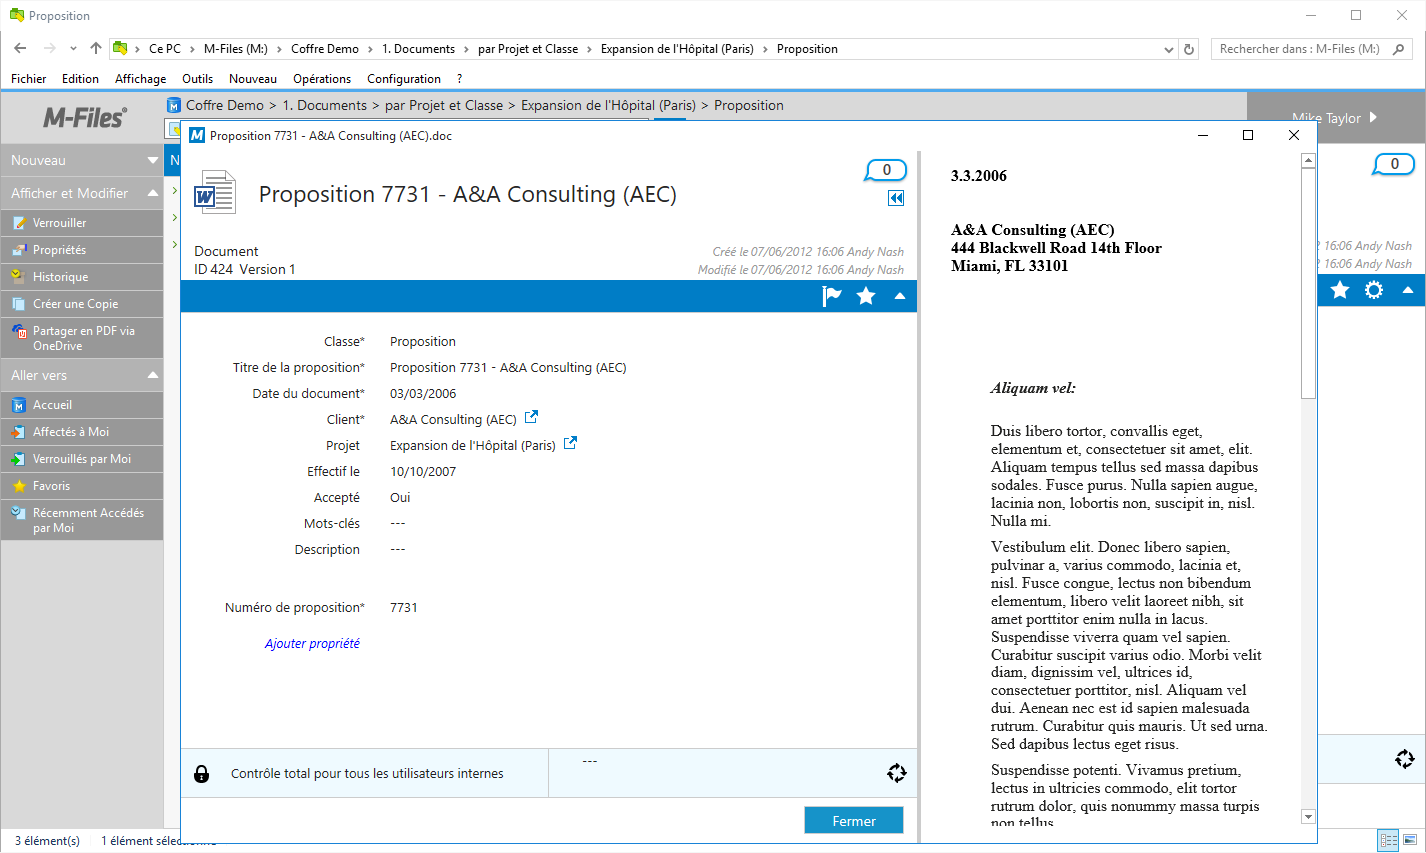
Task: Collapse the Afficher et Modifier section
Action: tap(153, 193)
